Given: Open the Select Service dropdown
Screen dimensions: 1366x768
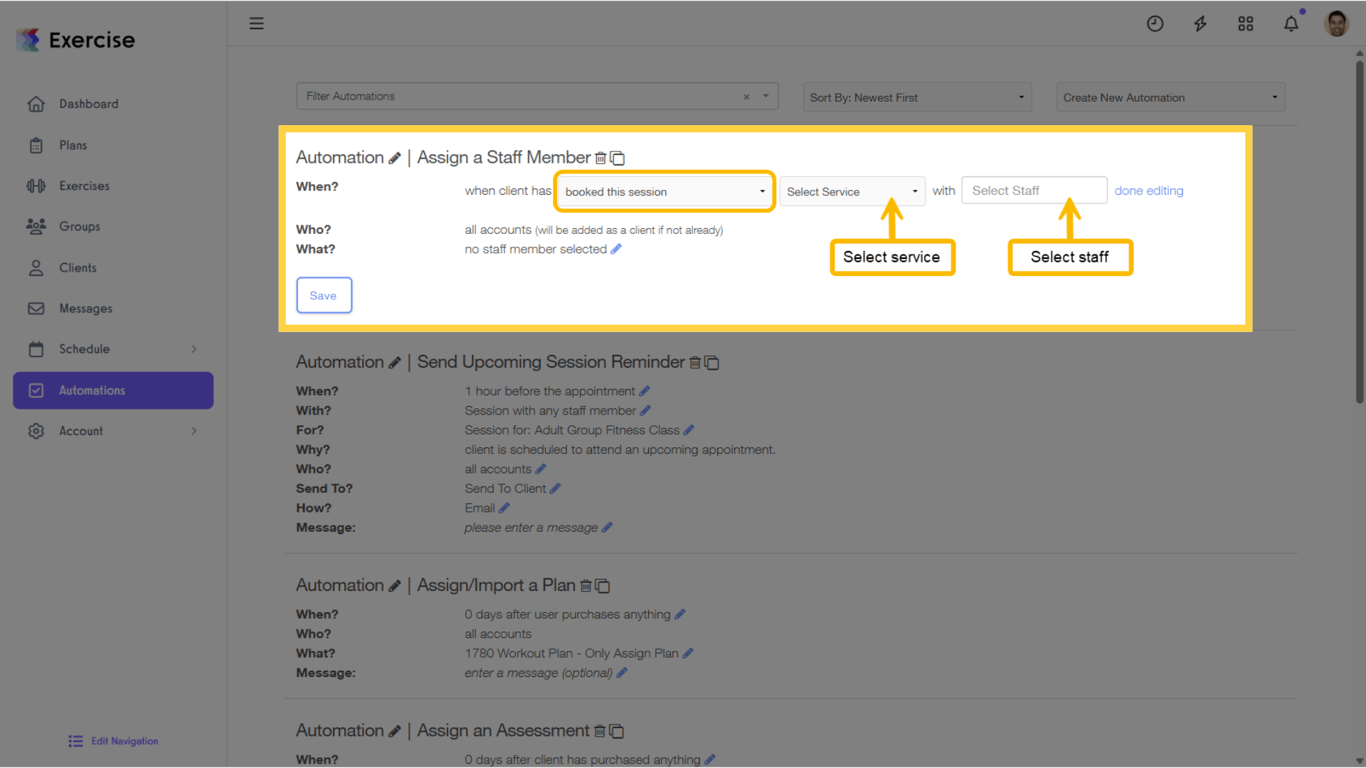Looking at the screenshot, I should point(852,190).
